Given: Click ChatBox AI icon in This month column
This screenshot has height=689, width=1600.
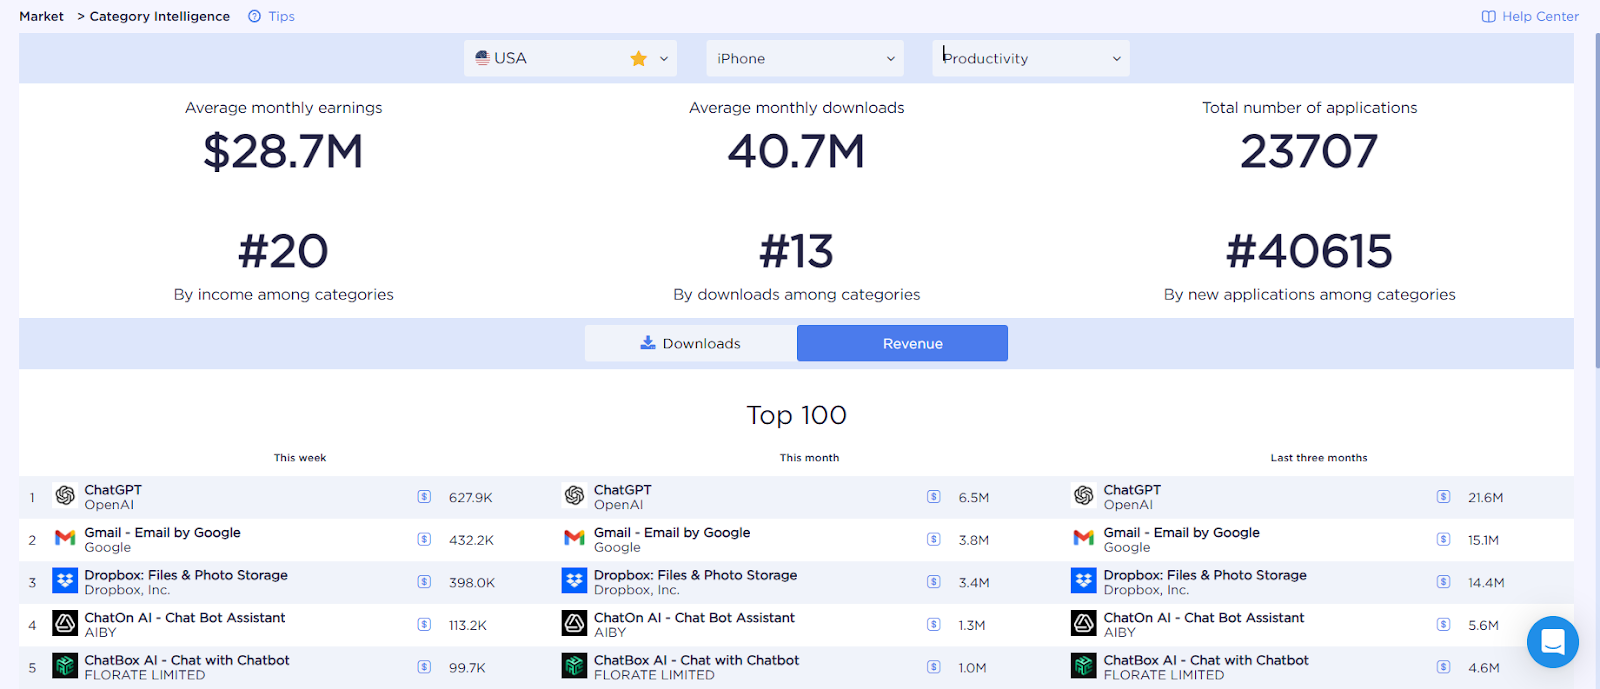Looking at the screenshot, I should pyautogui.click(x=574, y=666).
